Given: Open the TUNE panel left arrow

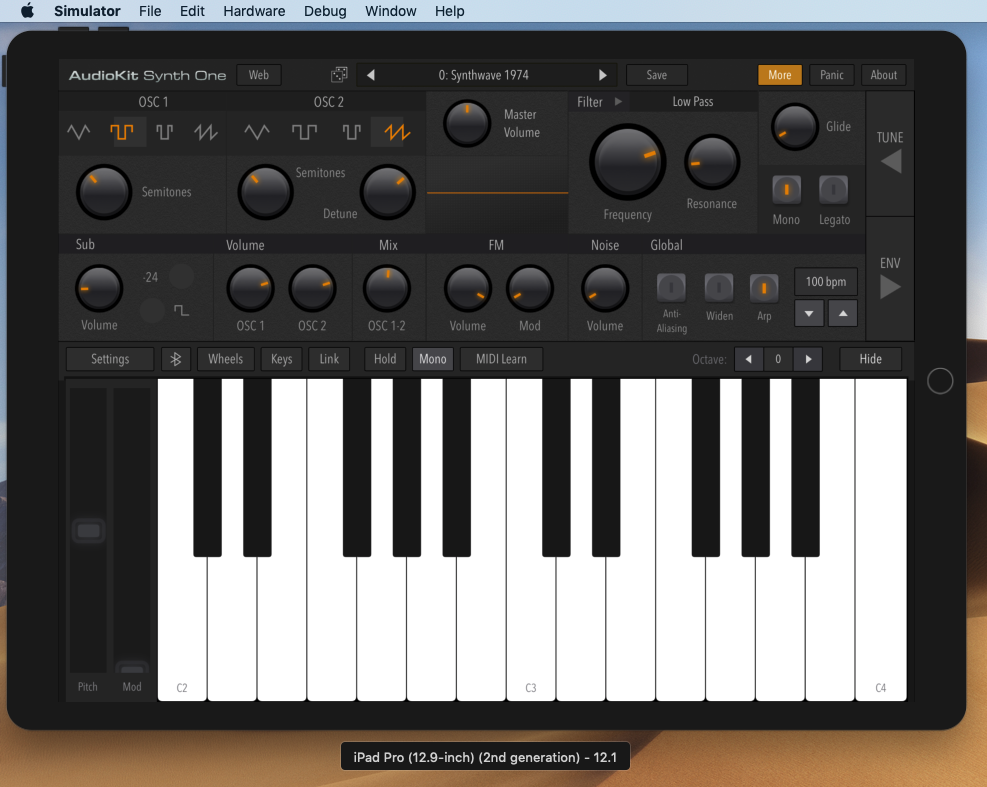Looking at the screenshot, I should [x=891, y=162].
